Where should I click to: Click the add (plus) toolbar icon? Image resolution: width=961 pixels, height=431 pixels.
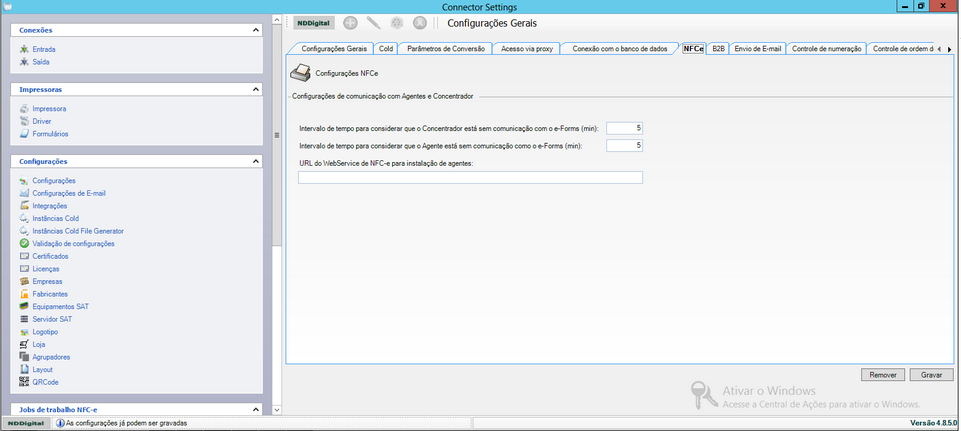[x=350, y=23]
